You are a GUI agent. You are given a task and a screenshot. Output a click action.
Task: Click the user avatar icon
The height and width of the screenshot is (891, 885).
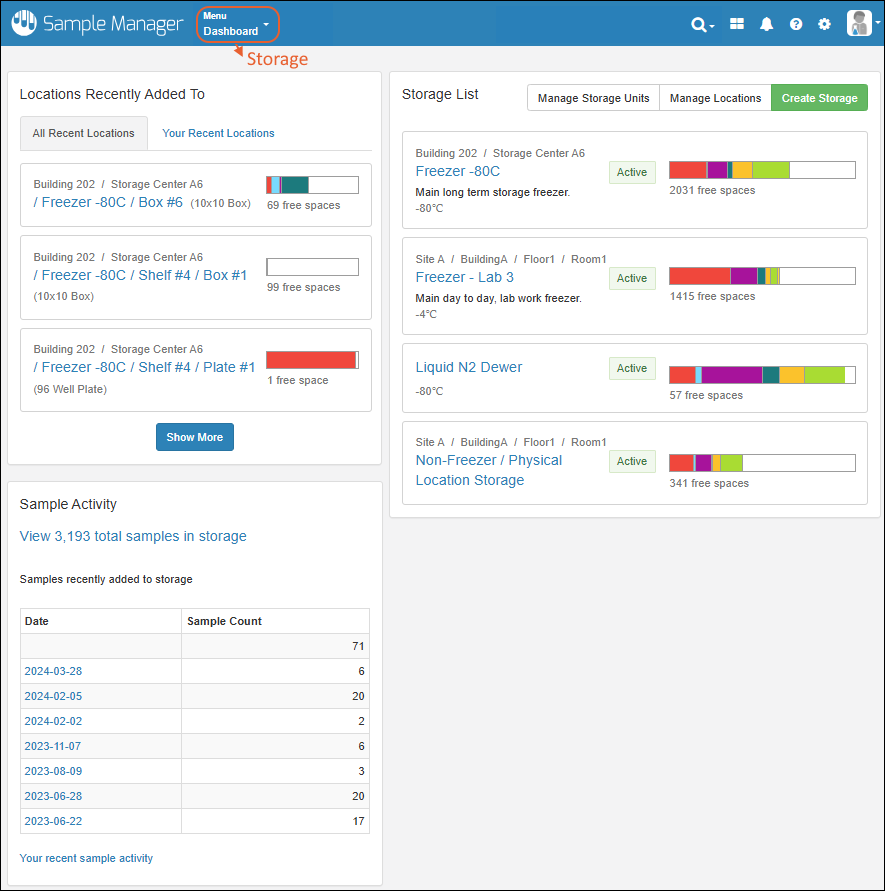click(x=858, y=23)
